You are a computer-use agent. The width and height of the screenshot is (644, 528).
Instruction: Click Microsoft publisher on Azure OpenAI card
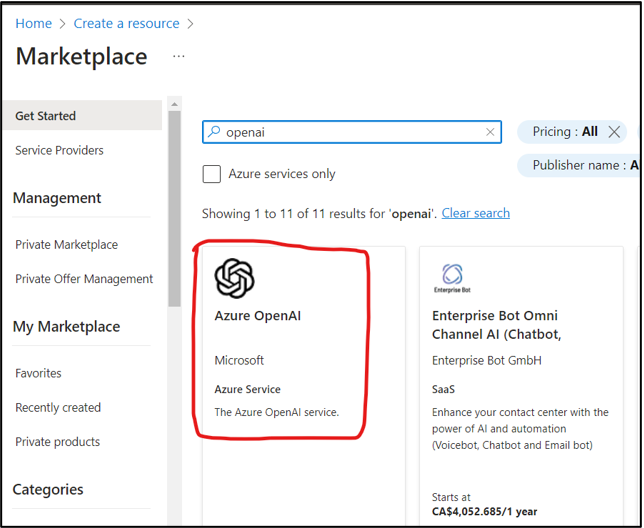[x=239, y=360]
